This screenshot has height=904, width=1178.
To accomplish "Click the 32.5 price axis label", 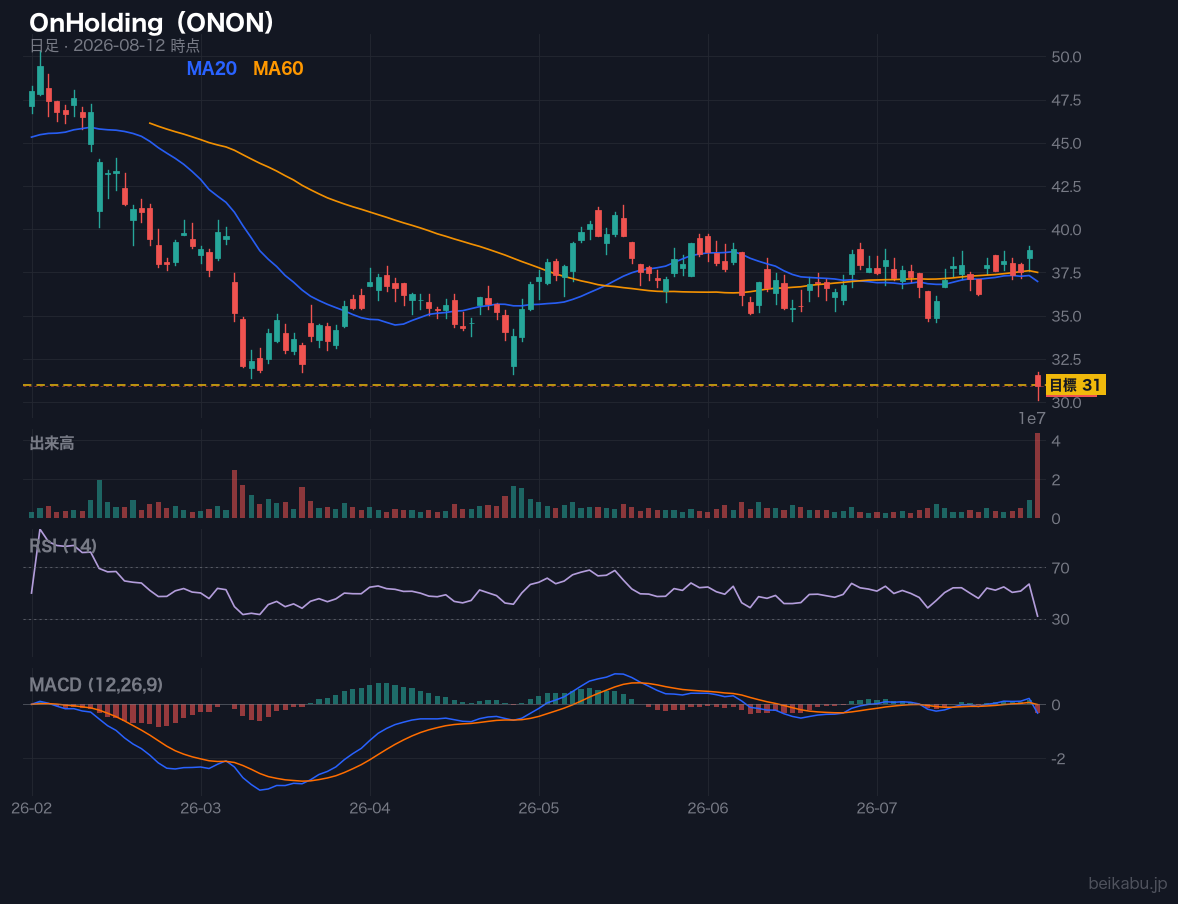I will (1067, 359).
